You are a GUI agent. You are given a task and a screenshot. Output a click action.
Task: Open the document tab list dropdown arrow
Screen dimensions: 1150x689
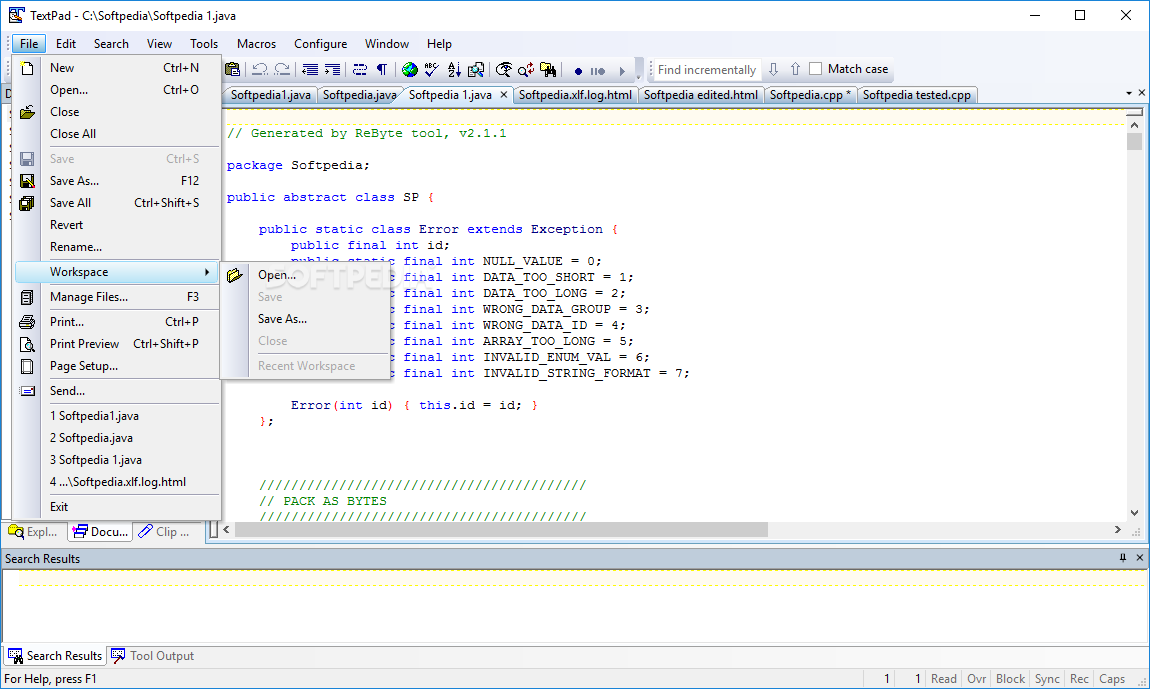coord(1129,93)
